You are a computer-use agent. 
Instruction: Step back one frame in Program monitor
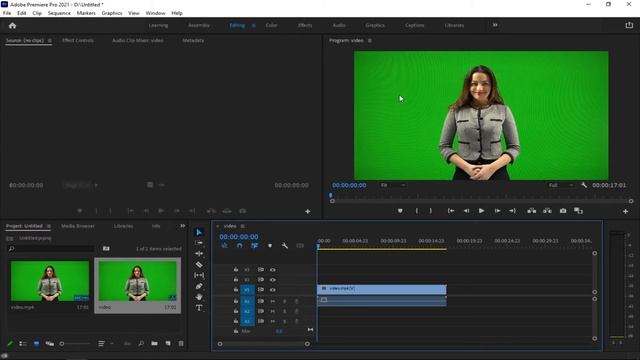[x=466, y=211]
